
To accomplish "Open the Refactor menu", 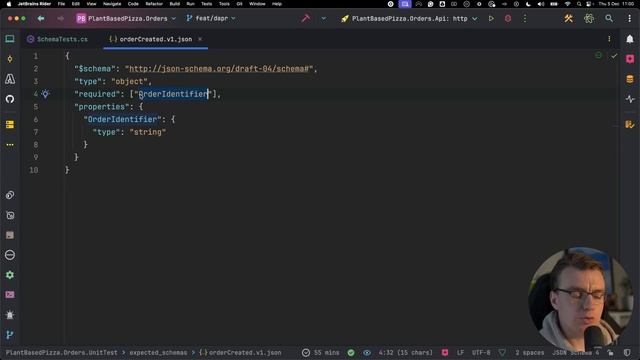I will tap(154, 4).
